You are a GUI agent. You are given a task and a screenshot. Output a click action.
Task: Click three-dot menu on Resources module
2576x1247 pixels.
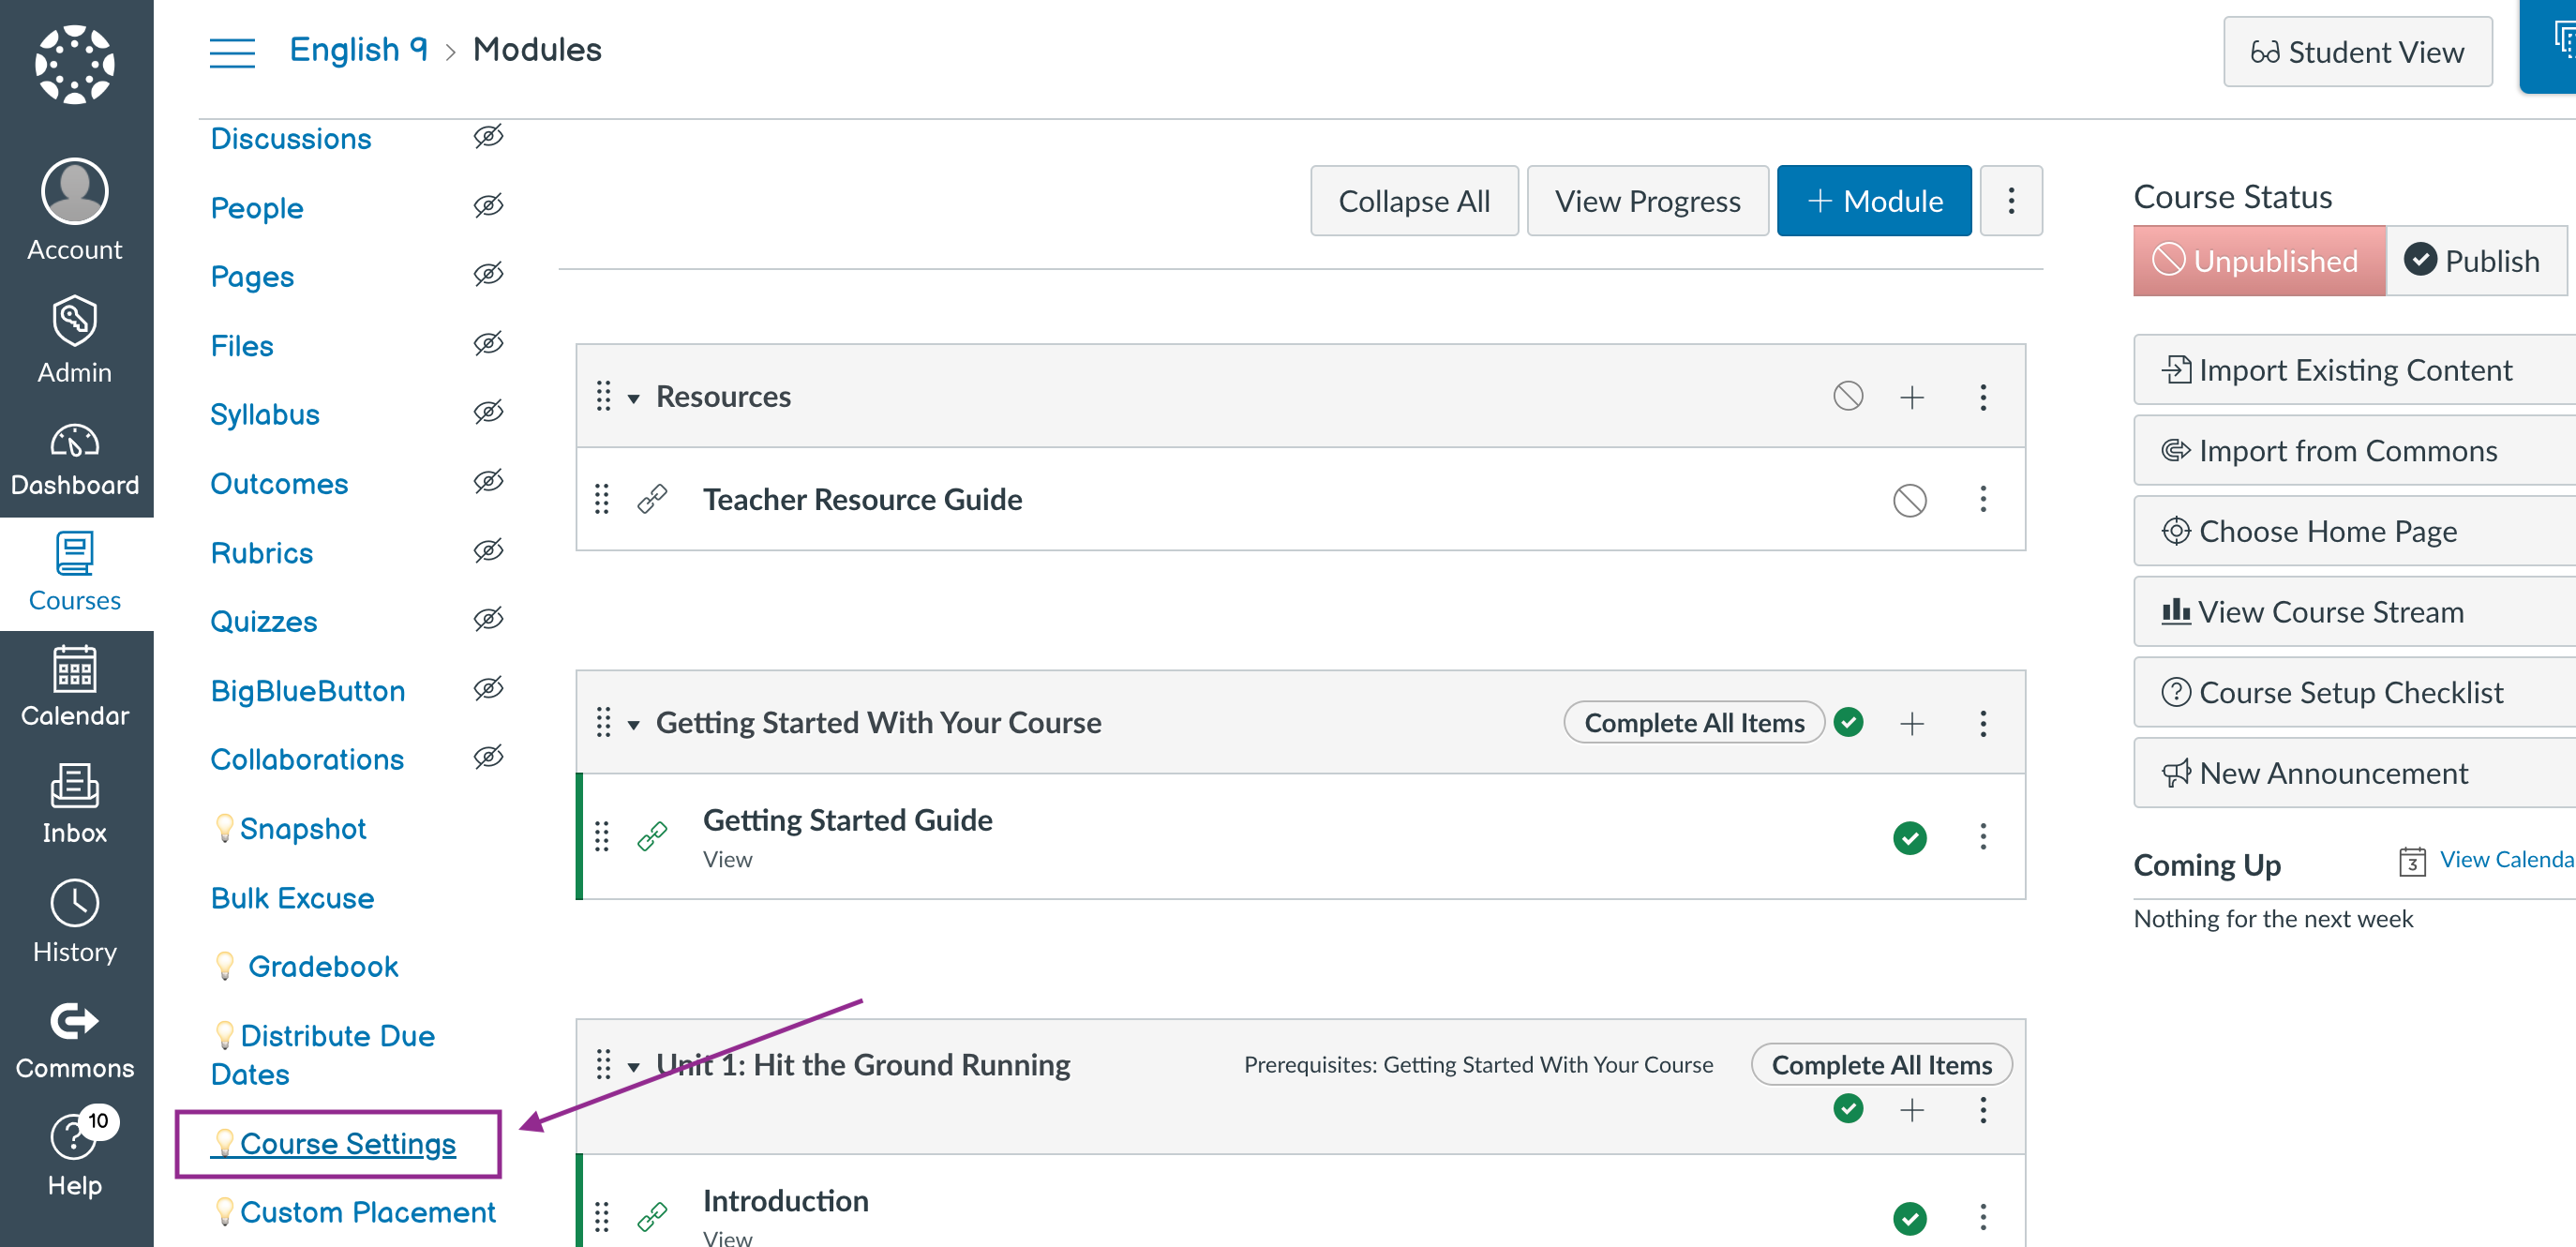click(1986, 396)
